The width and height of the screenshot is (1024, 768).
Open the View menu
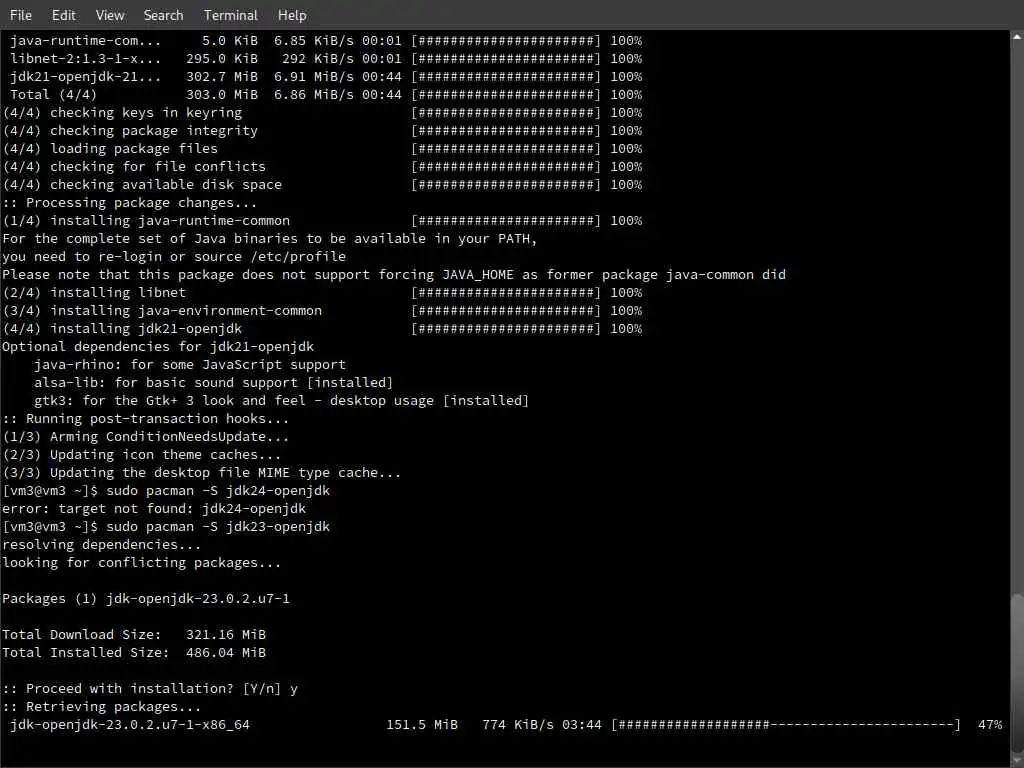pos(110,15)
